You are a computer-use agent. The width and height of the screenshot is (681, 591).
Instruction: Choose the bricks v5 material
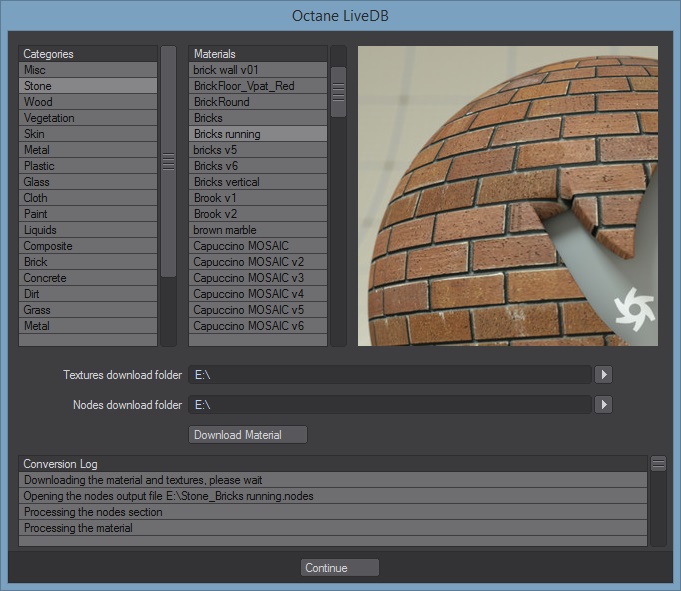point(258,150)
